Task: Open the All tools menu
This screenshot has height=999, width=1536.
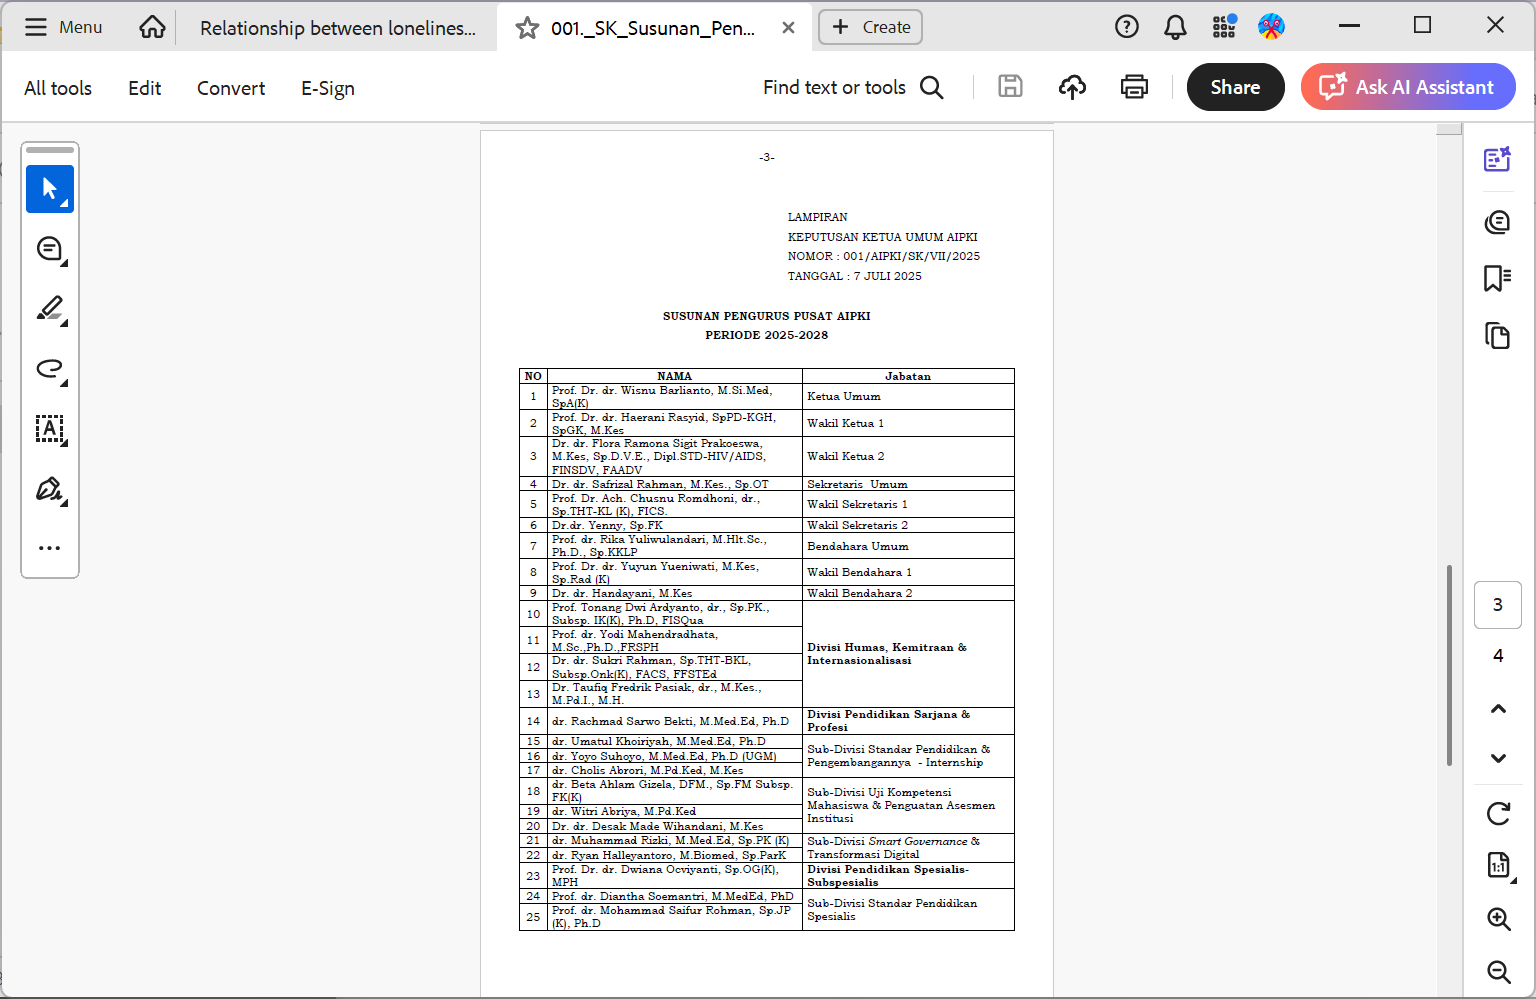Action: coord(58,88)
